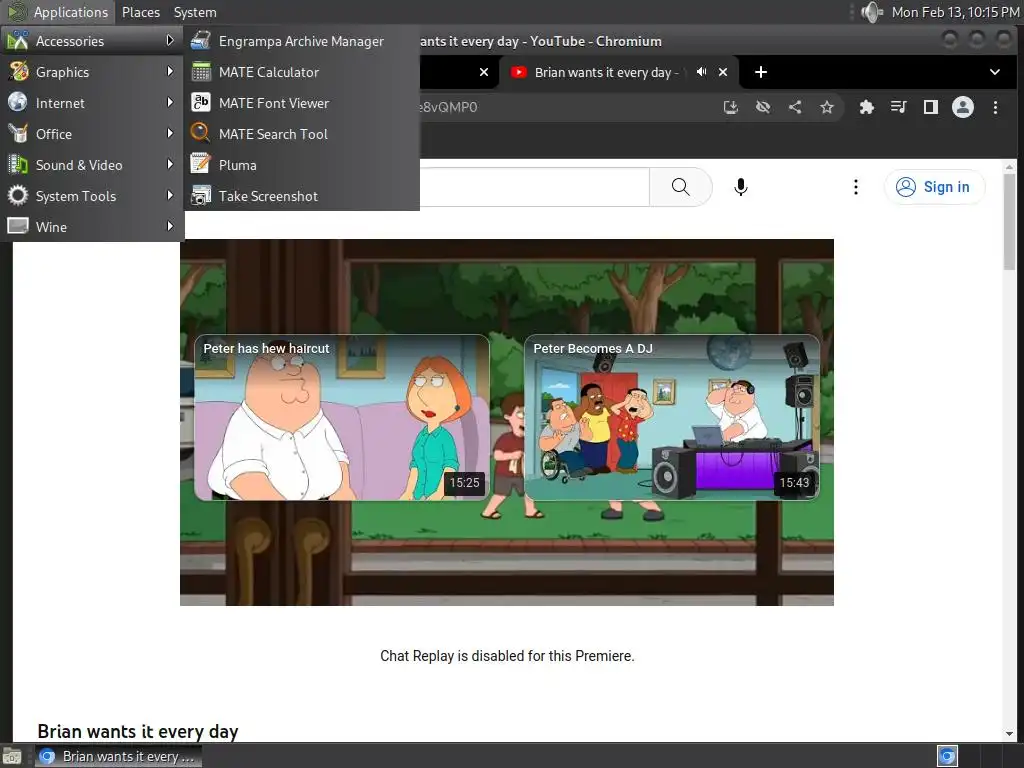This screenshot has width=1024, height=768.
Task: Mute the tab audio speaker icon
Action: 701,72
